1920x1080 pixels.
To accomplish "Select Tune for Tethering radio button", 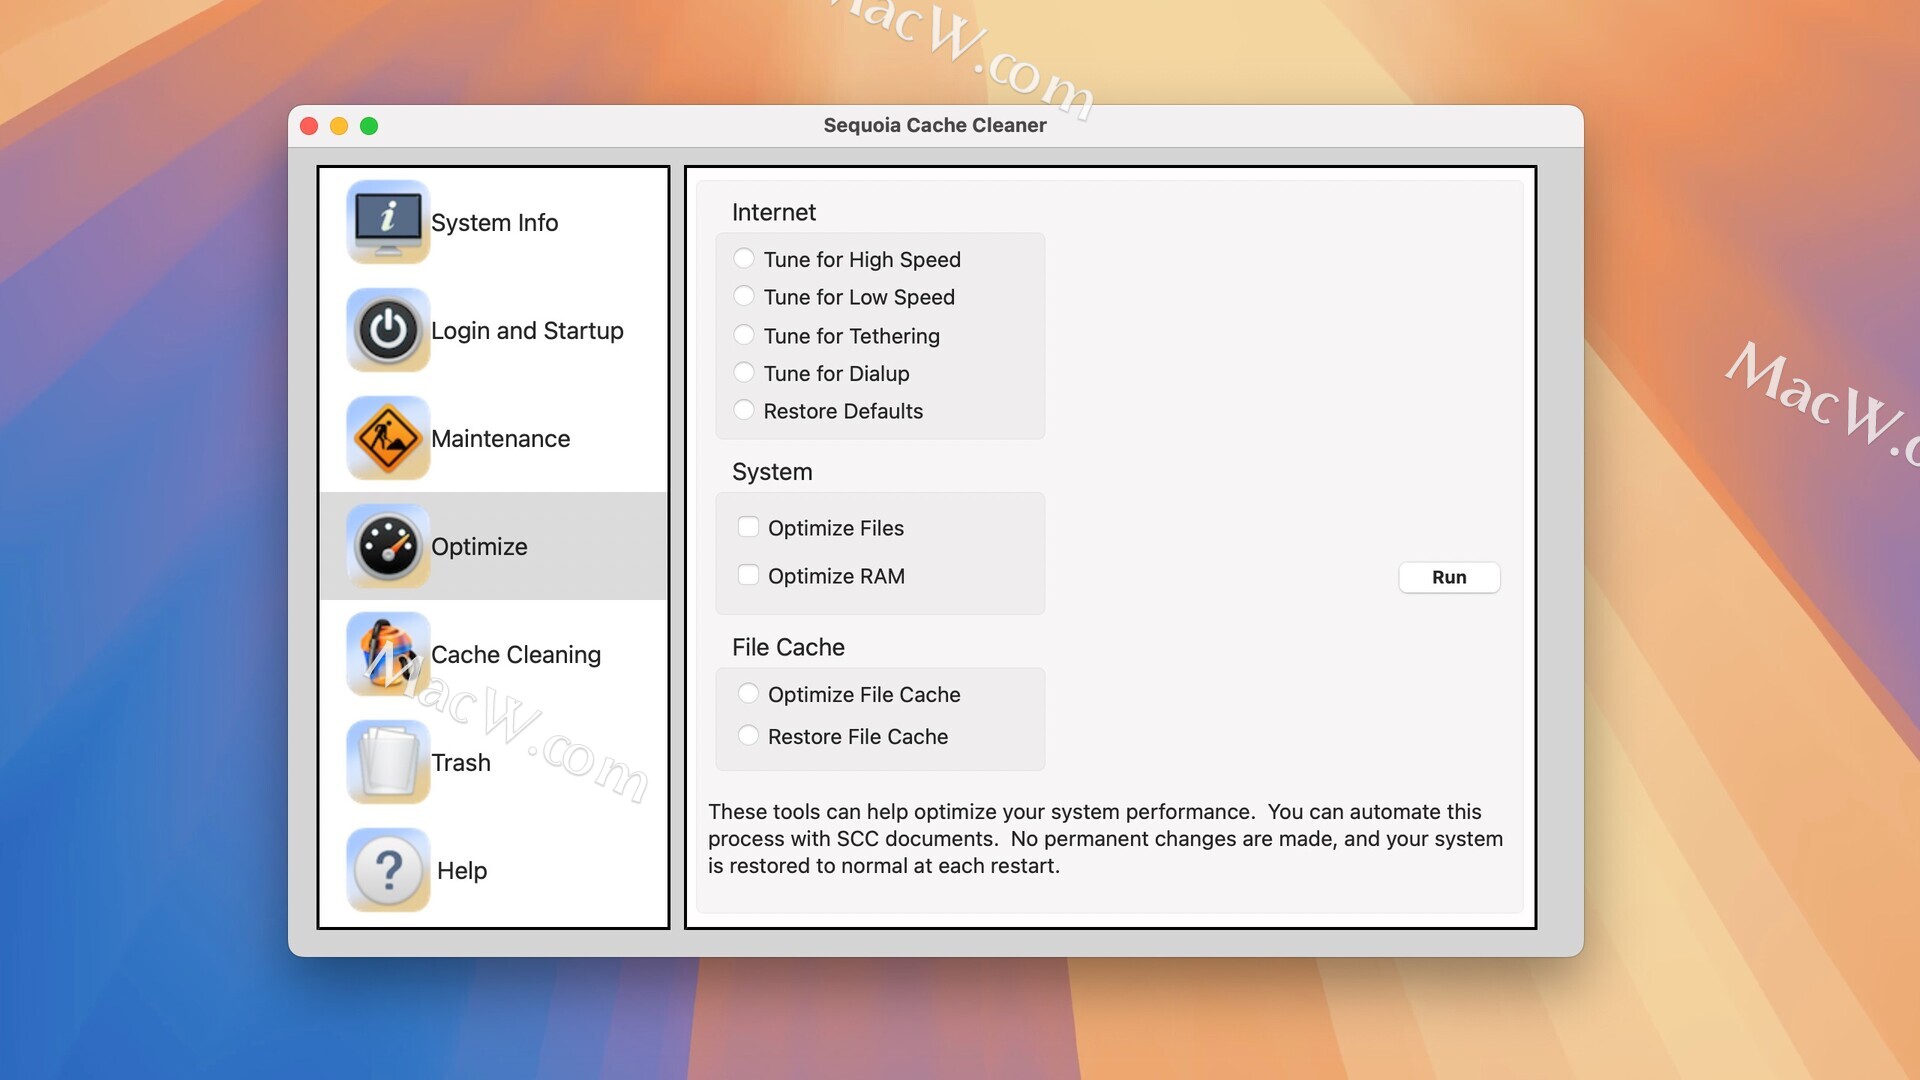I will [x=744, y=335].
